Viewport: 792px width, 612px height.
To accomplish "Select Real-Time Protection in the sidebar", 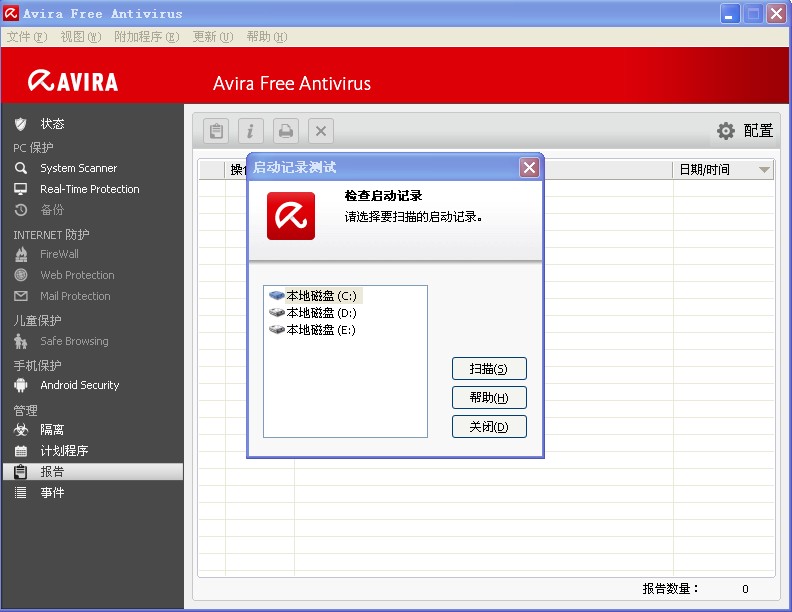I will pos(92,189).
